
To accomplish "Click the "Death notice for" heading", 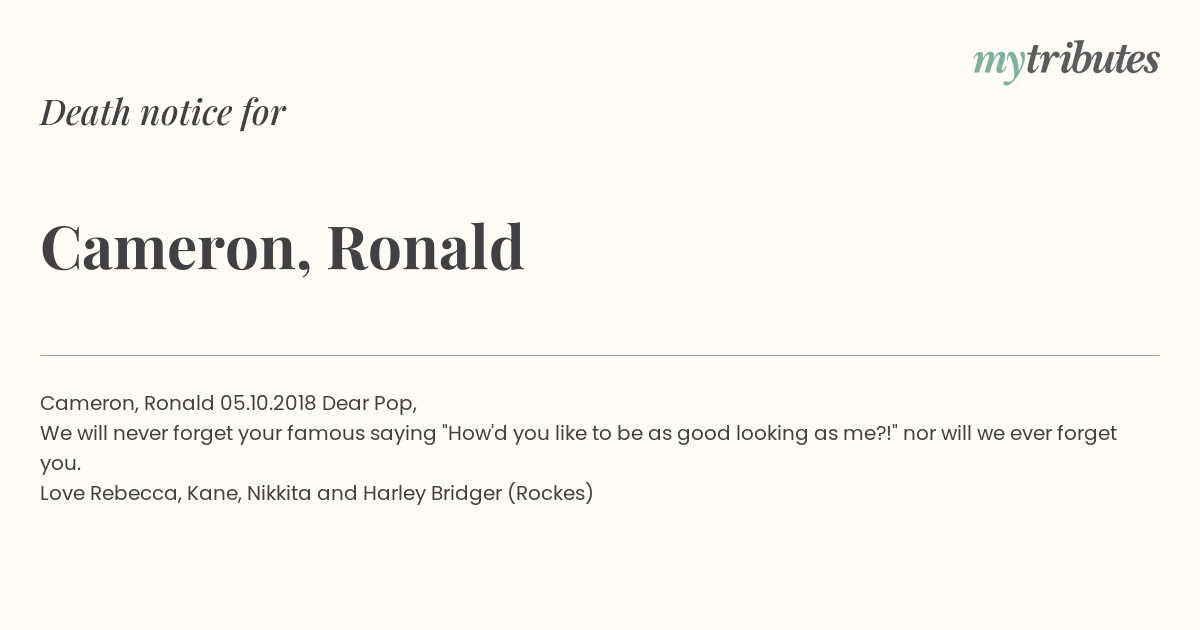I will point(163,113).
